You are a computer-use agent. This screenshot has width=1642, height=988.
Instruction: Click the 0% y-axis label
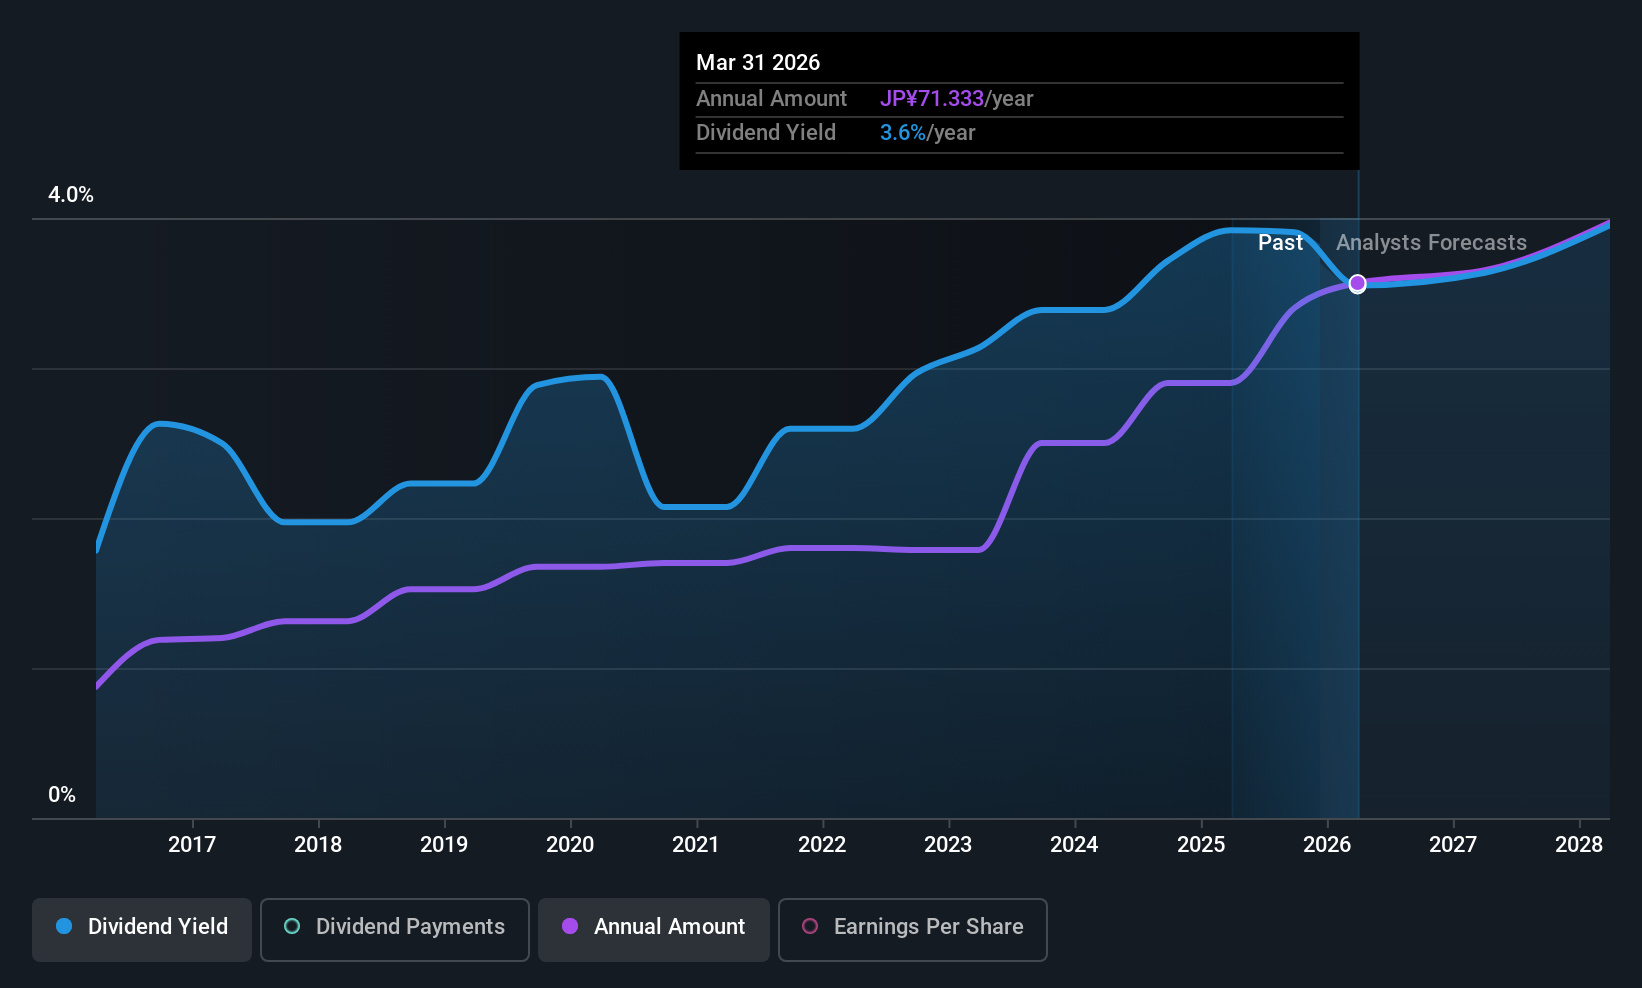[62, 795]
